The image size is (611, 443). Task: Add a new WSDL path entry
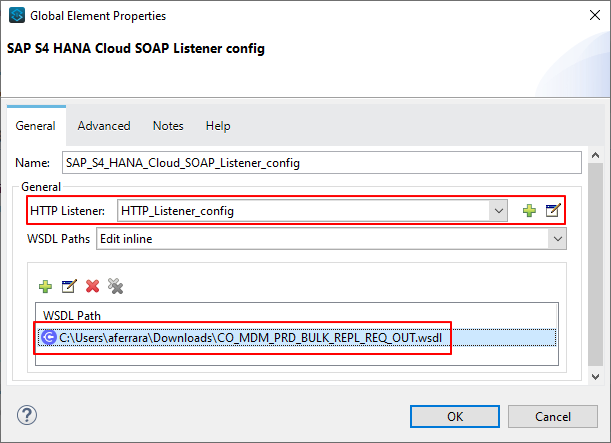pos(45,286)
